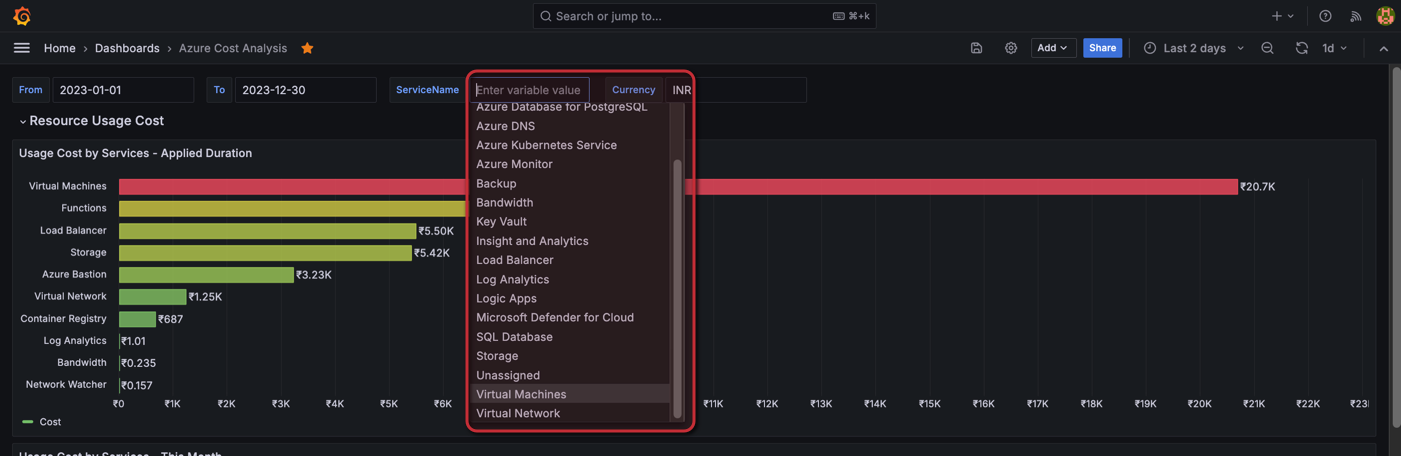Select Insight and Analytics option
Screen dimensions: 1401x456
[x=570, y=241]
